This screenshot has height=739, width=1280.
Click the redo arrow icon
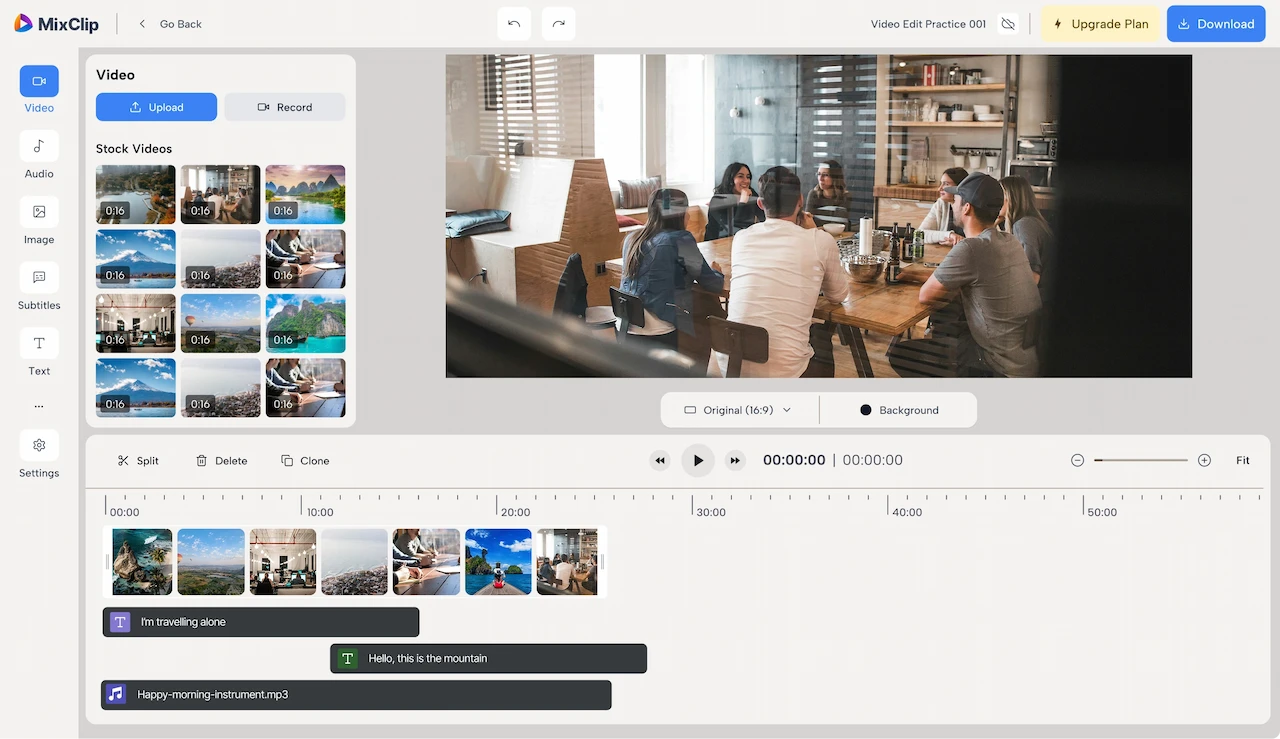point(558,24)
